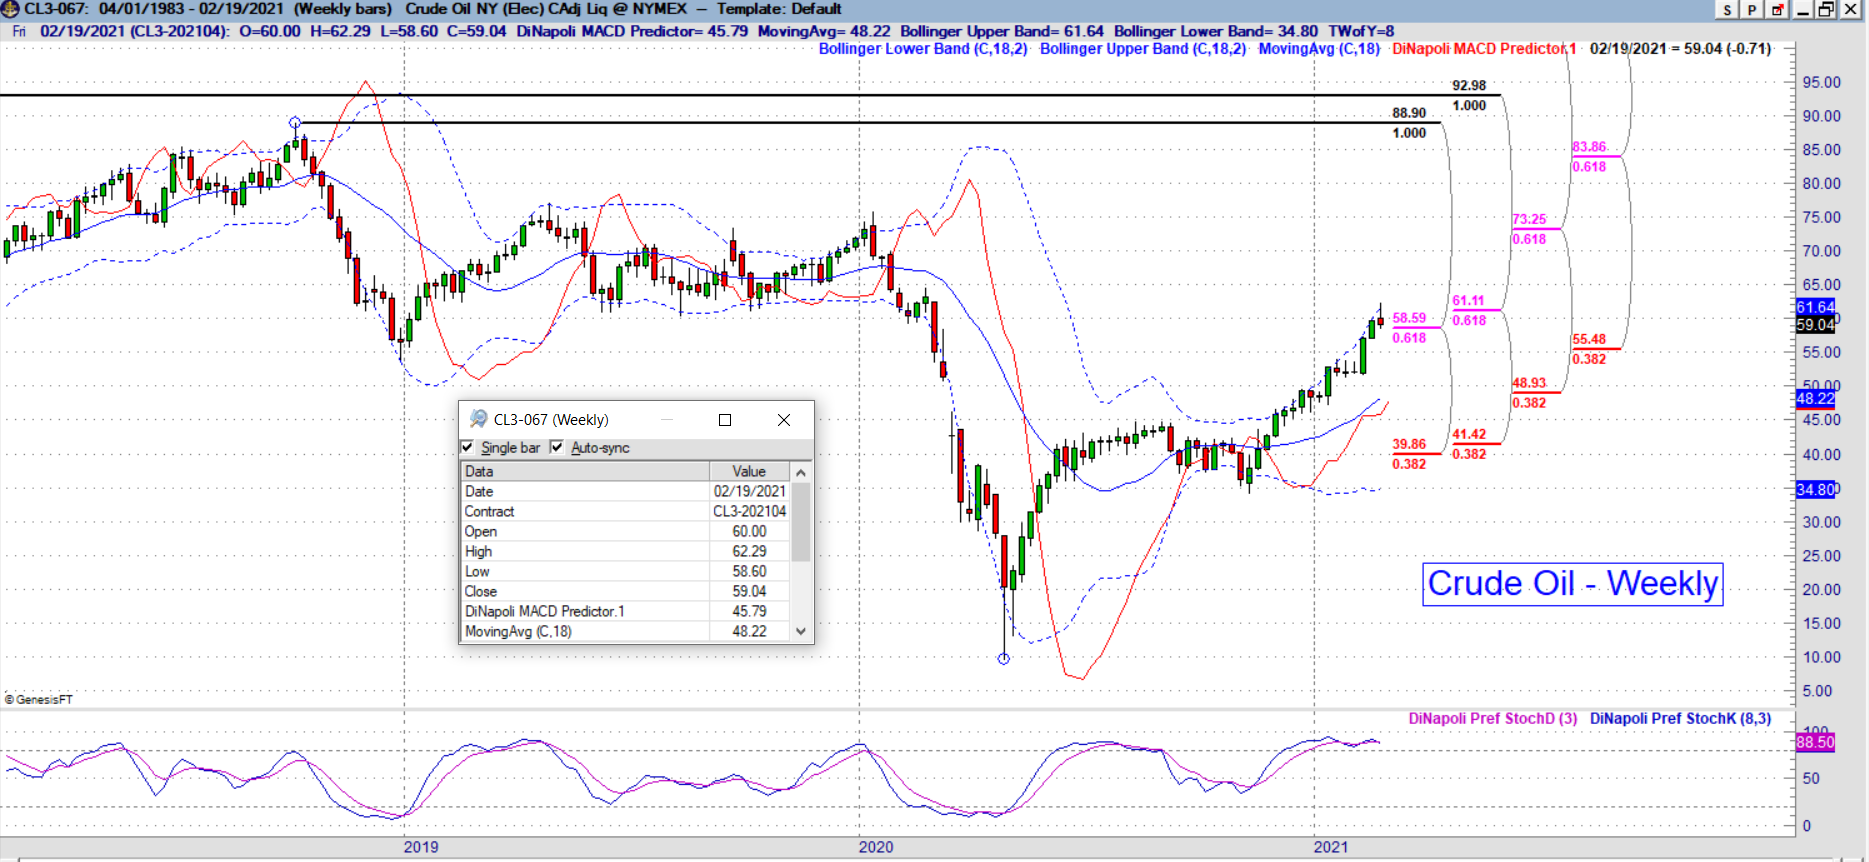Click the 41.42 retracement label
This screenshot has width=1869, height=862.
click(1469, 434)
